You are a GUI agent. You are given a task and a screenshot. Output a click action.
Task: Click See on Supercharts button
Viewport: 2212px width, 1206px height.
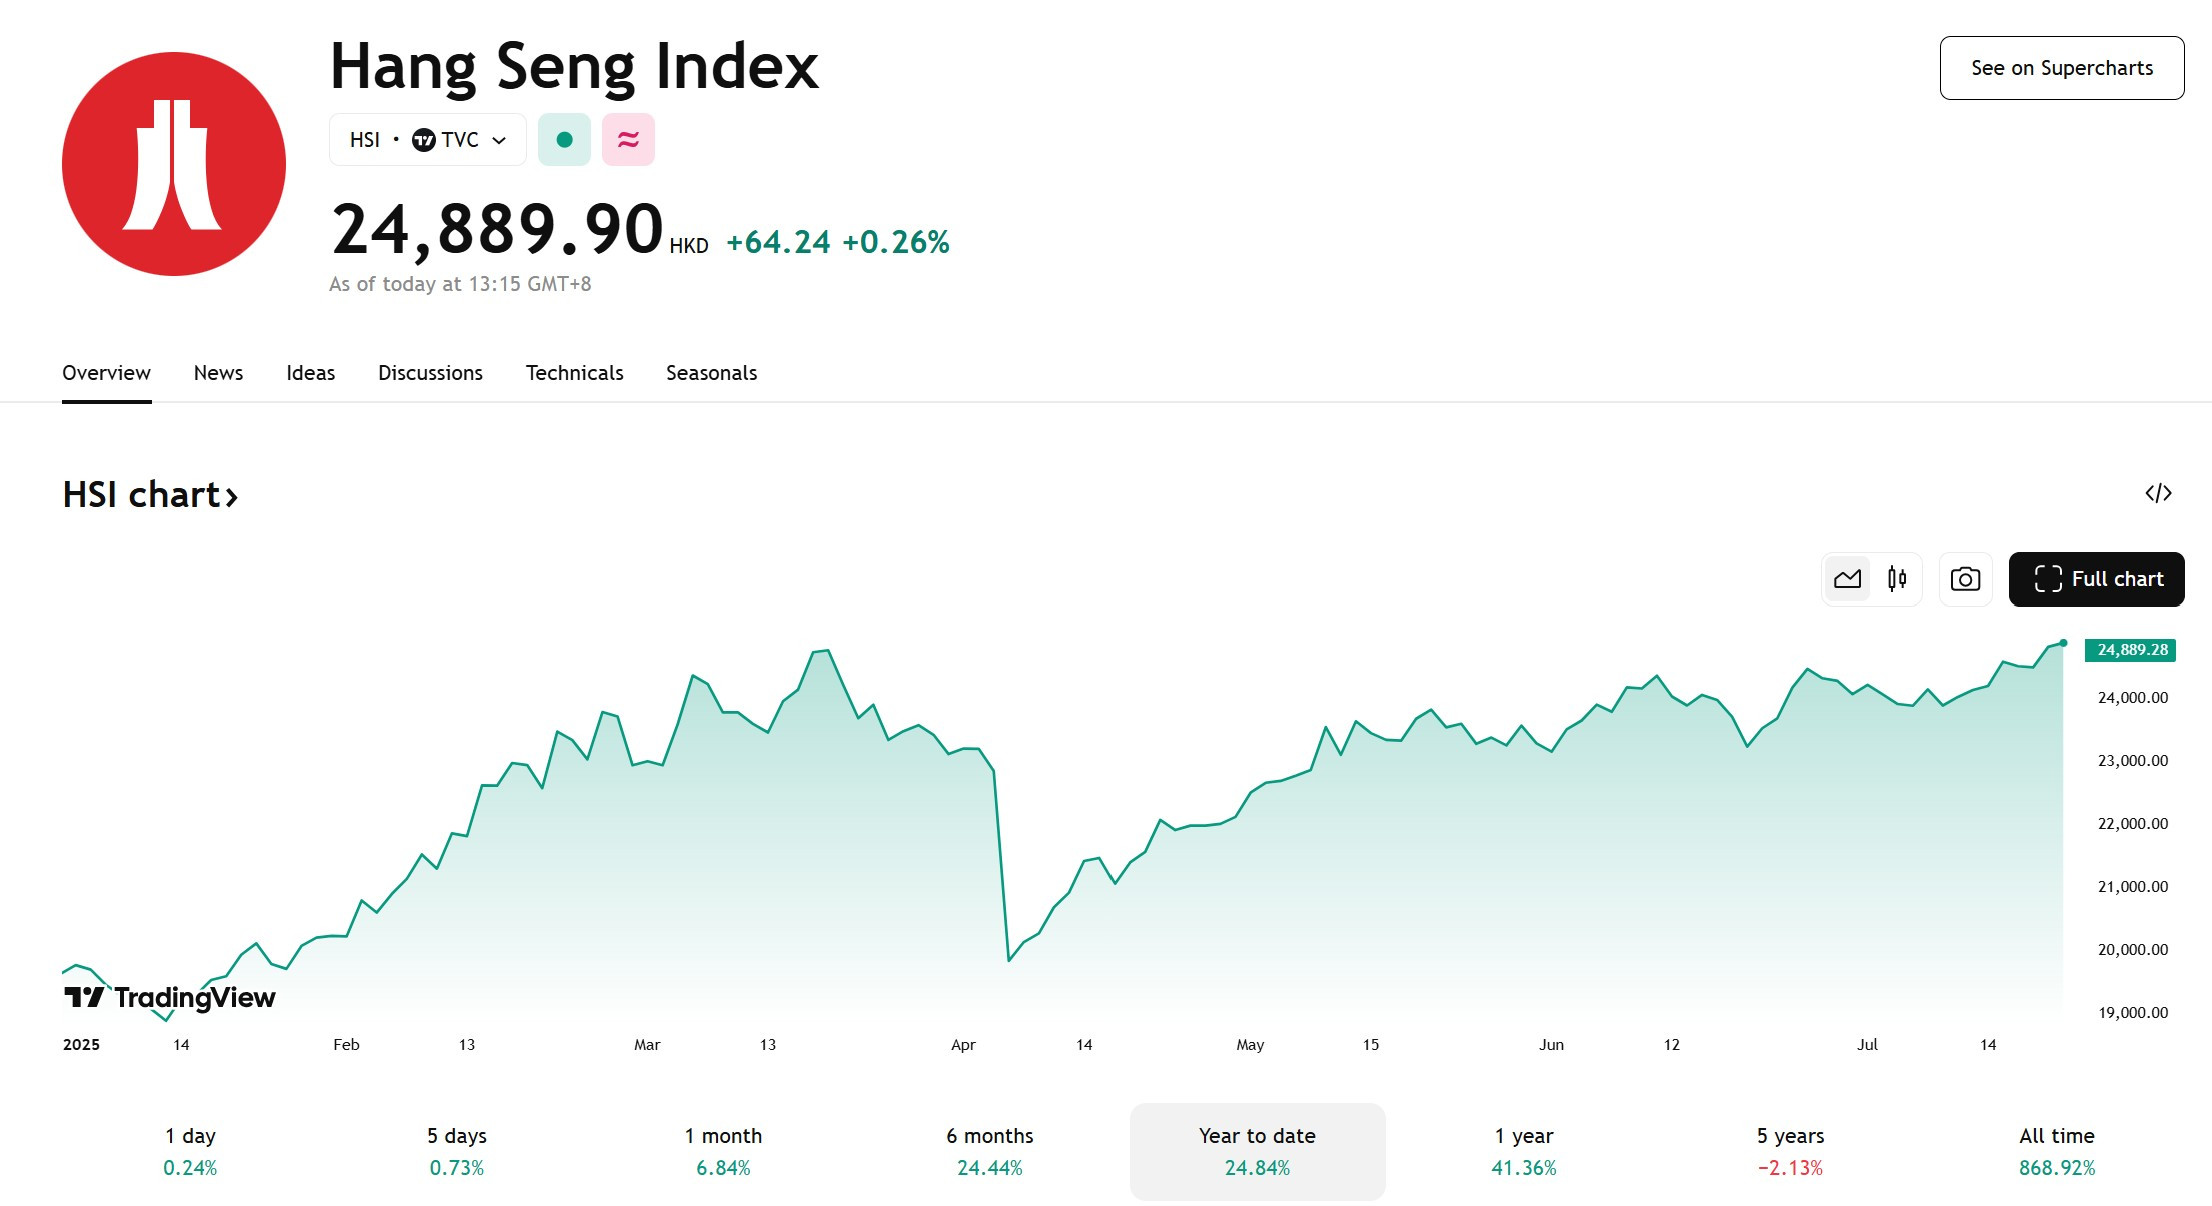pyautogui.click(x=2062, y=68)
